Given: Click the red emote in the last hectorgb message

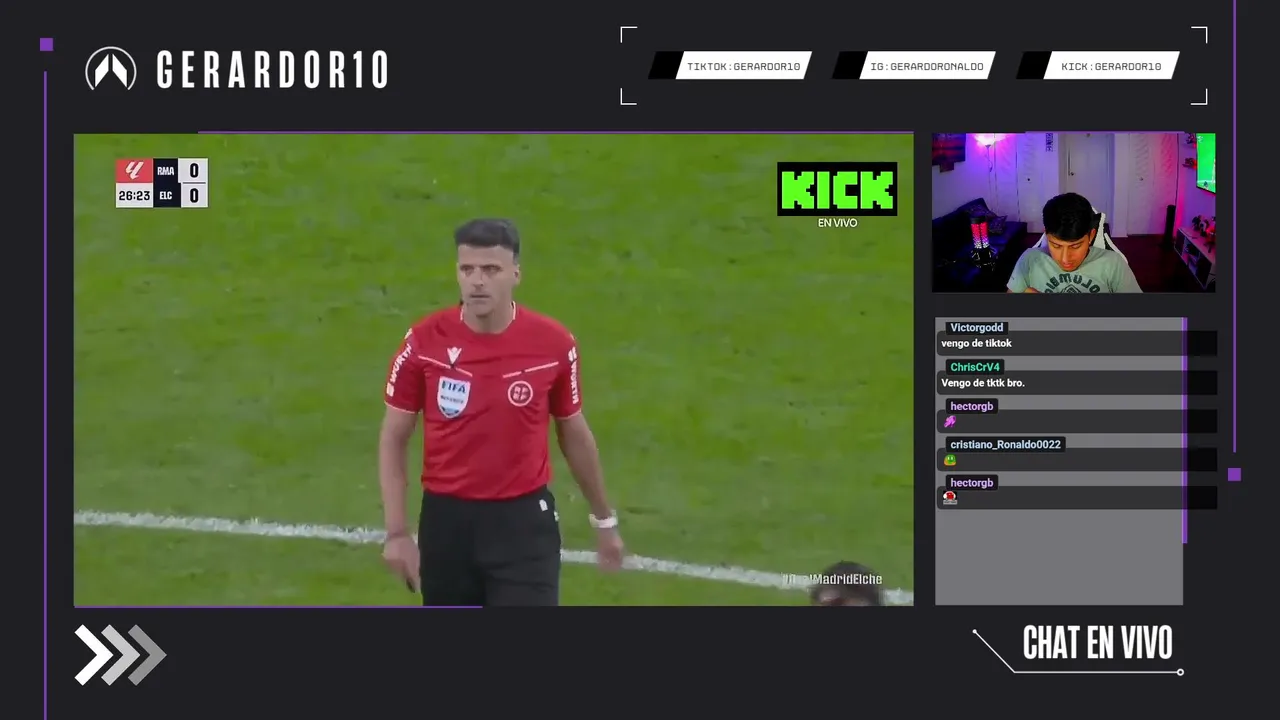Looking at the screenshot, I should click(950, 497).
